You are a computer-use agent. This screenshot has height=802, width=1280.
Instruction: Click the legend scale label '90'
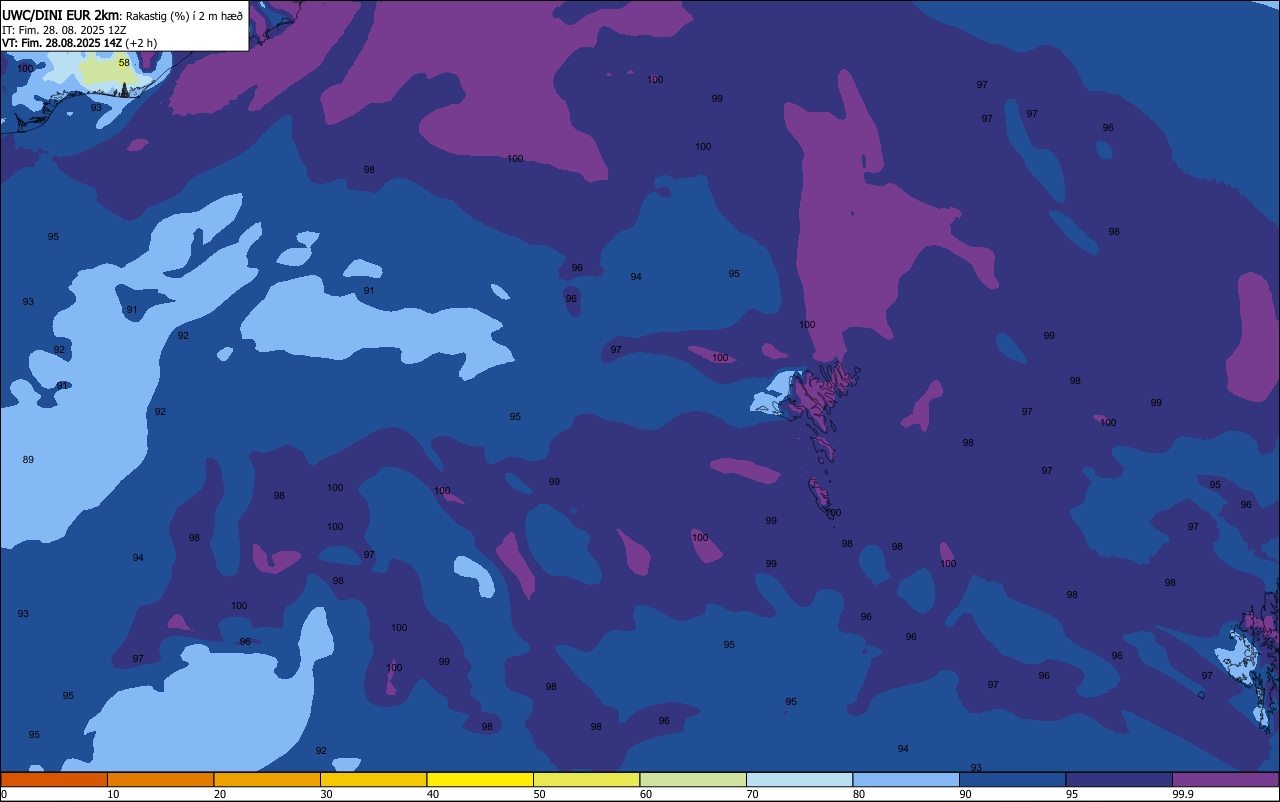point(965,794)
